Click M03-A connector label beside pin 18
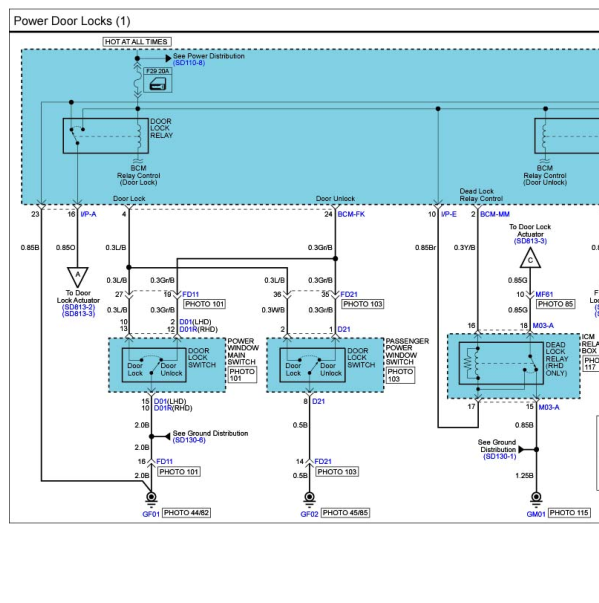Viewport: 599px width, 603px height. click(x=543, y=326)
